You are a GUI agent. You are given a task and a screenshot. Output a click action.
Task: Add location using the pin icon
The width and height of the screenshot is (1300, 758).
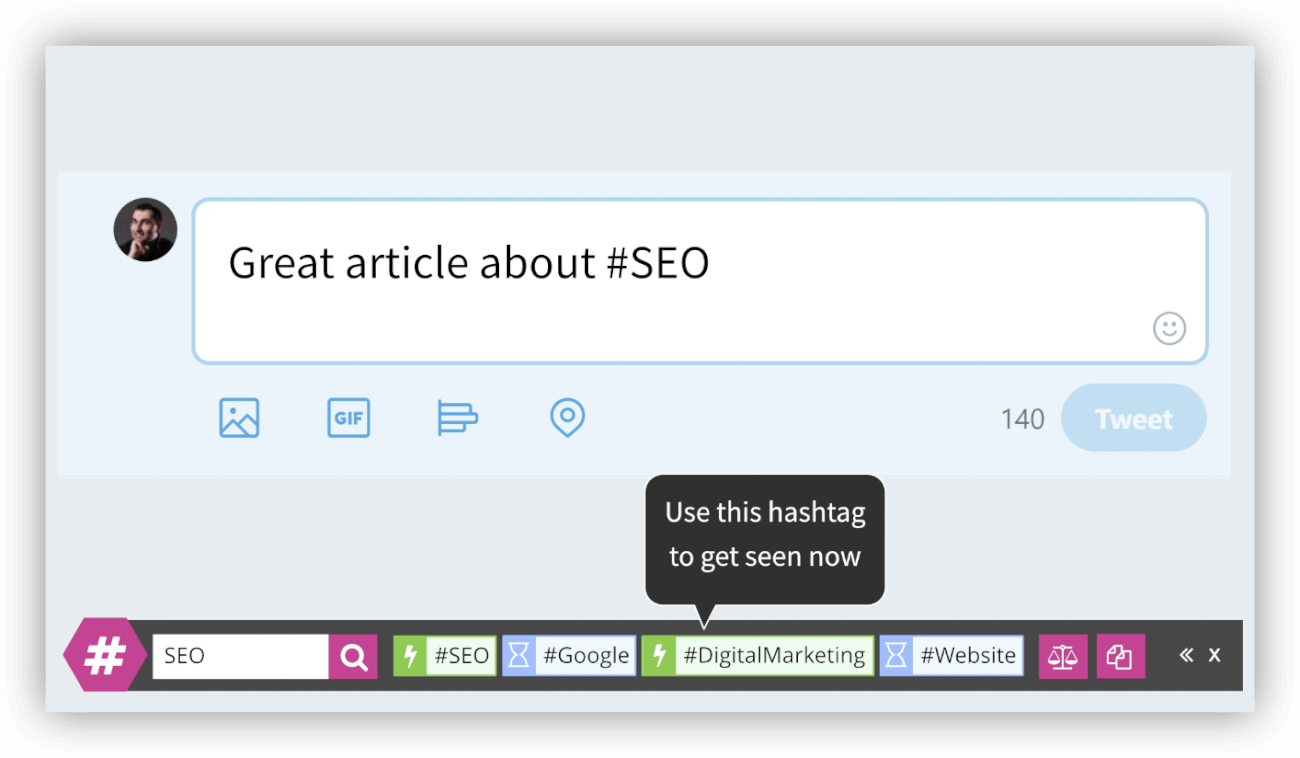click(x=567, y=418)
